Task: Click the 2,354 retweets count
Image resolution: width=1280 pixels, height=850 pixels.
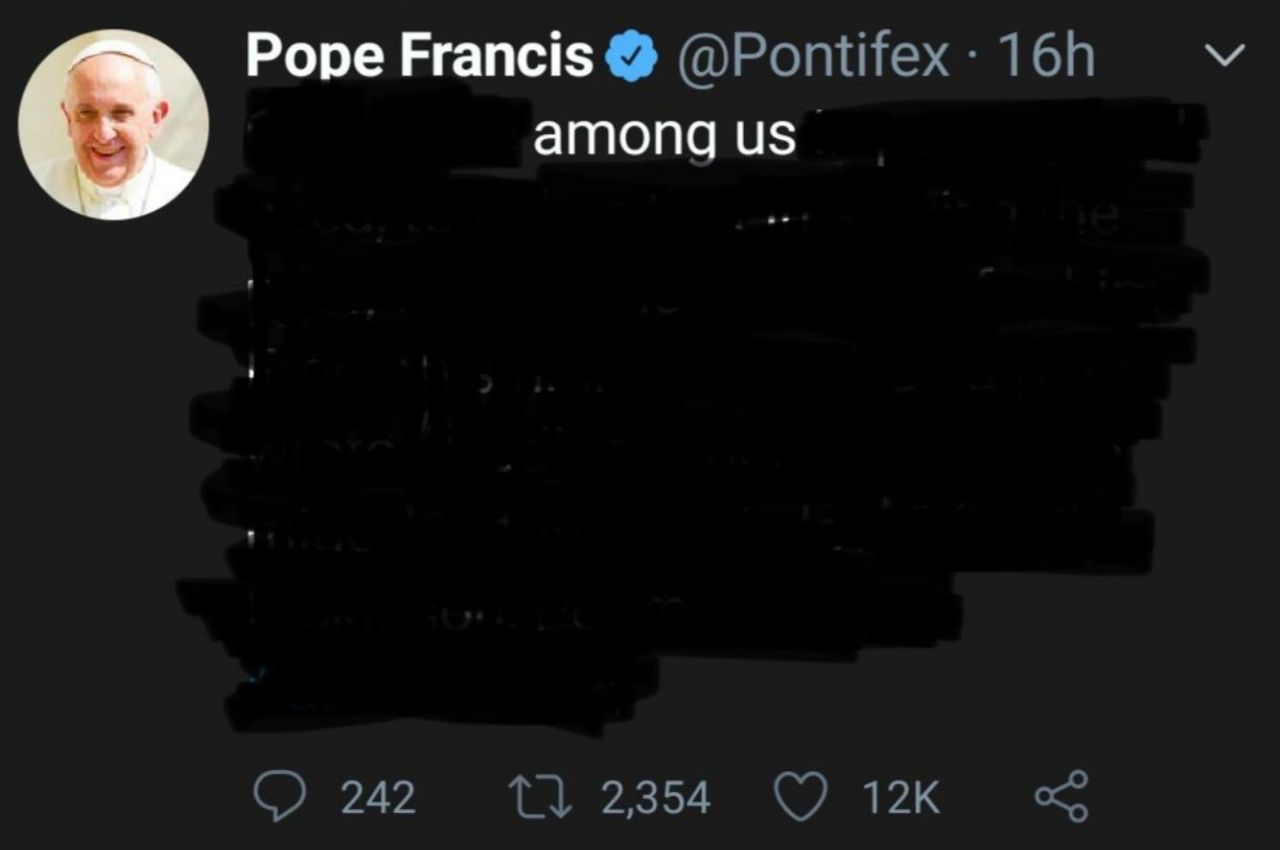Action: [x=656, y=798]
